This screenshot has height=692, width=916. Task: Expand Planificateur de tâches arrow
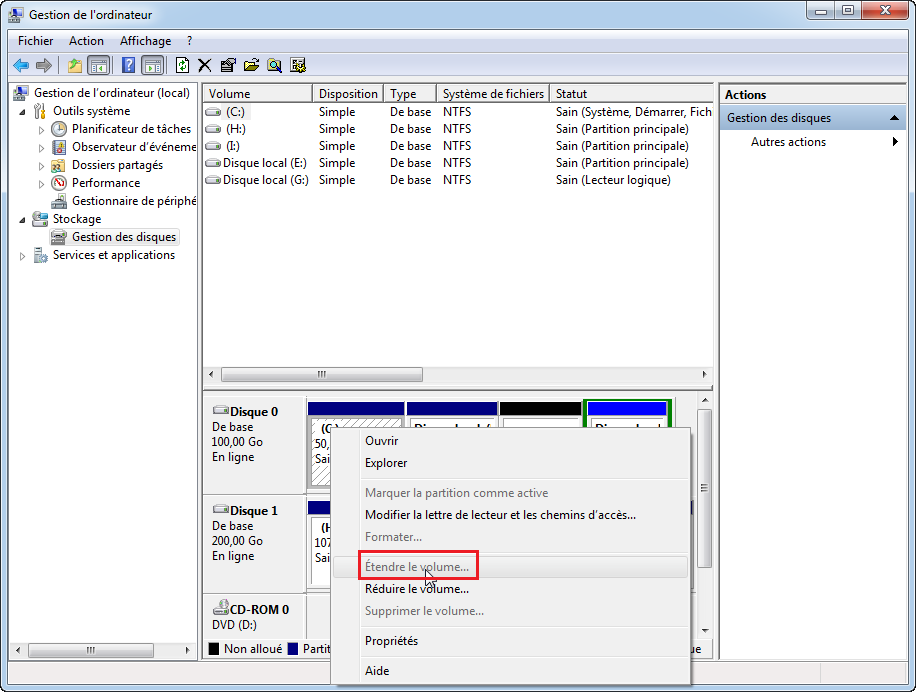41,130
